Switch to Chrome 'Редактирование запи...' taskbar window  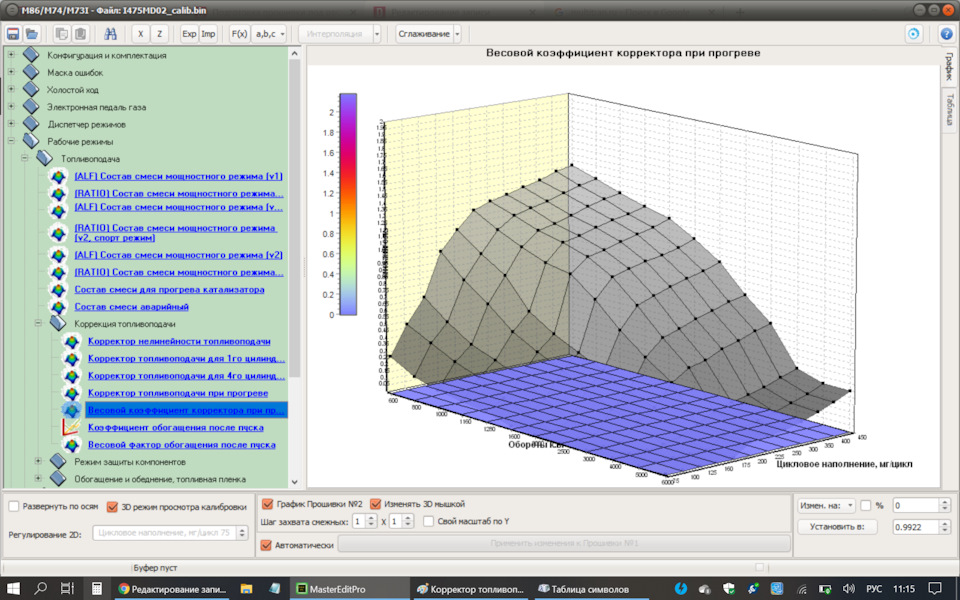coord(171,589)
